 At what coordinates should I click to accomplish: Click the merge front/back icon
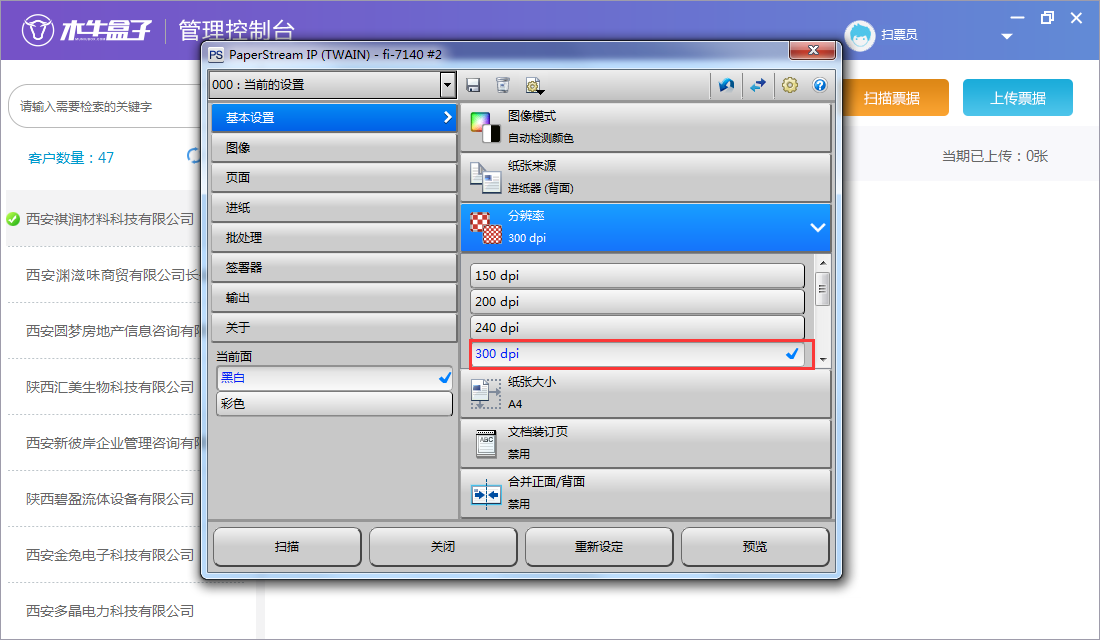point(485,494)
